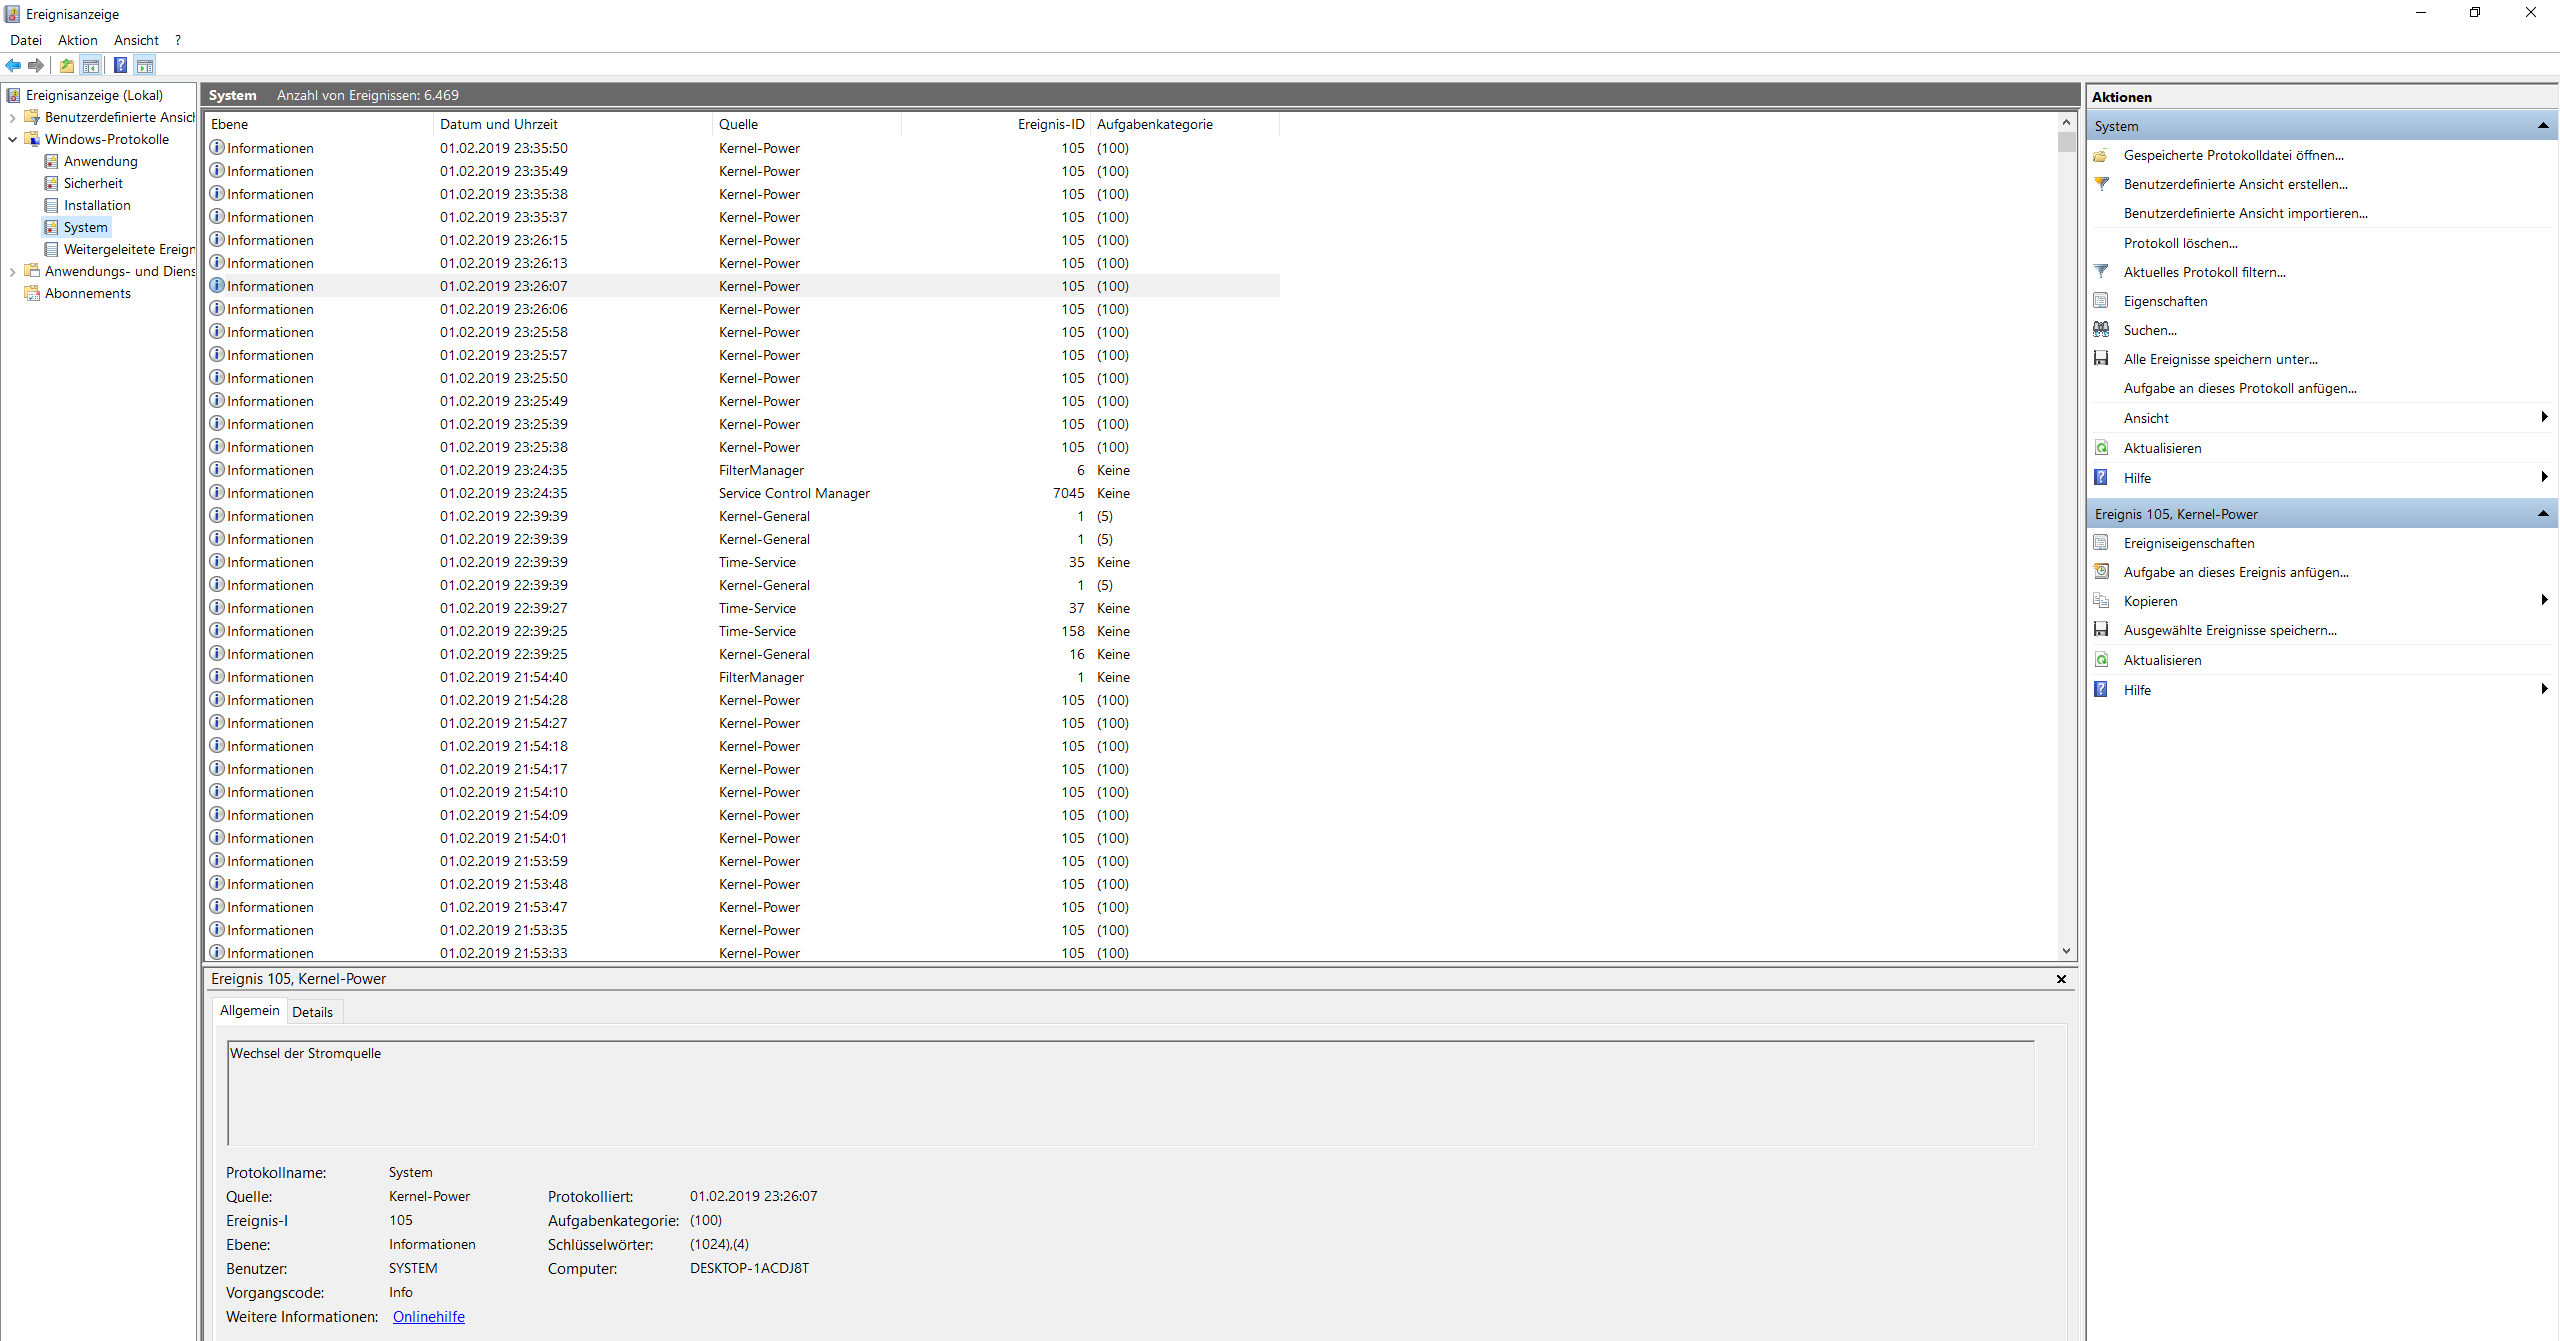The width and height of the screenshot is (2560, 1341).
Task: Expand 'Benutzerdefinierte Ansichten' tree node
Action: pyautogui.click(x=12, y=117)
